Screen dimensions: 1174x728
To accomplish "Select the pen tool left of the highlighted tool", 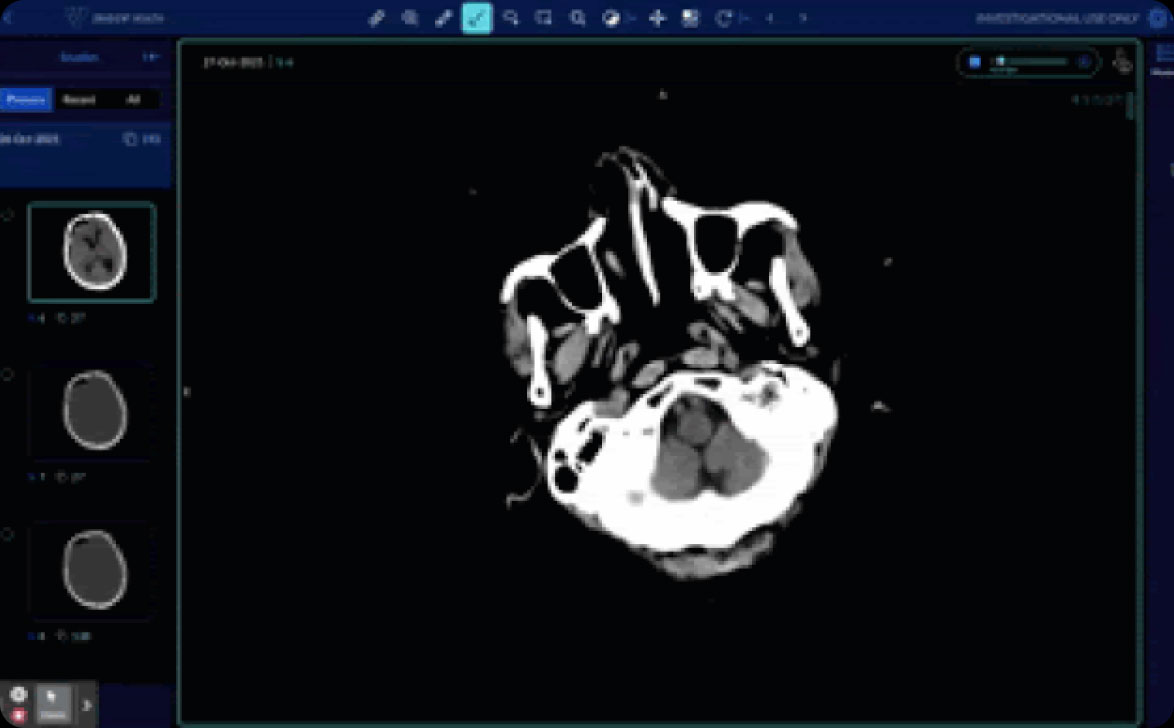I will pyautogui.click(x=443, y=18).
